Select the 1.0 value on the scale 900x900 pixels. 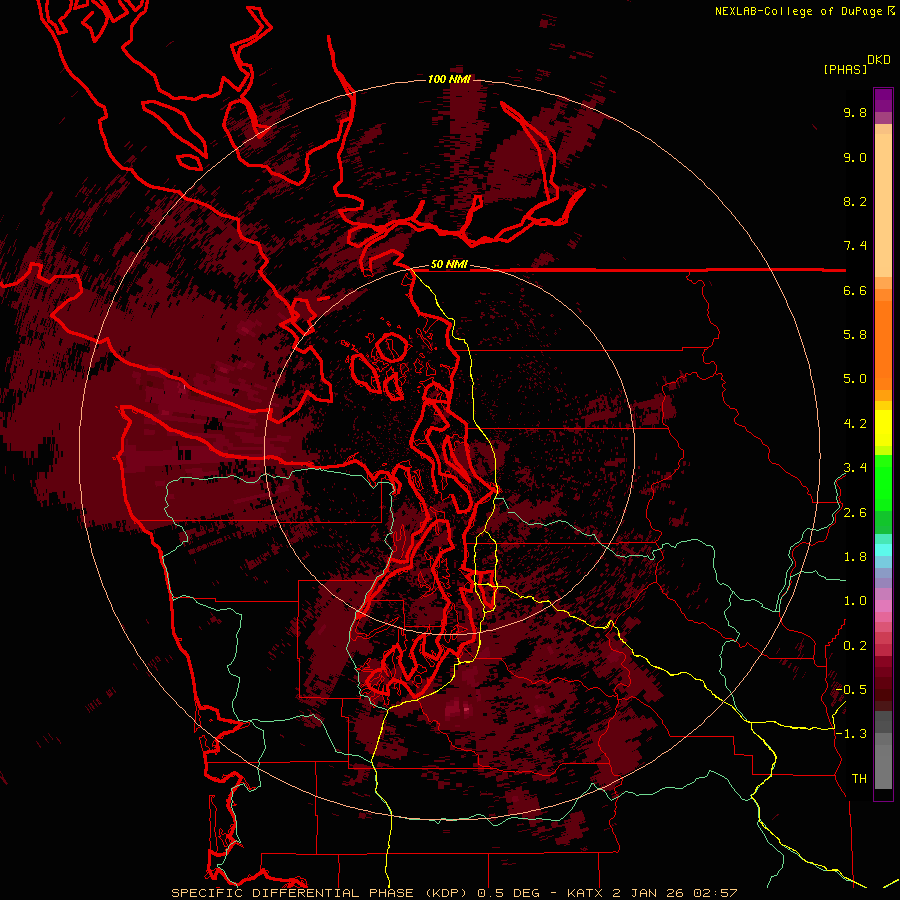(x=855, y=601)
